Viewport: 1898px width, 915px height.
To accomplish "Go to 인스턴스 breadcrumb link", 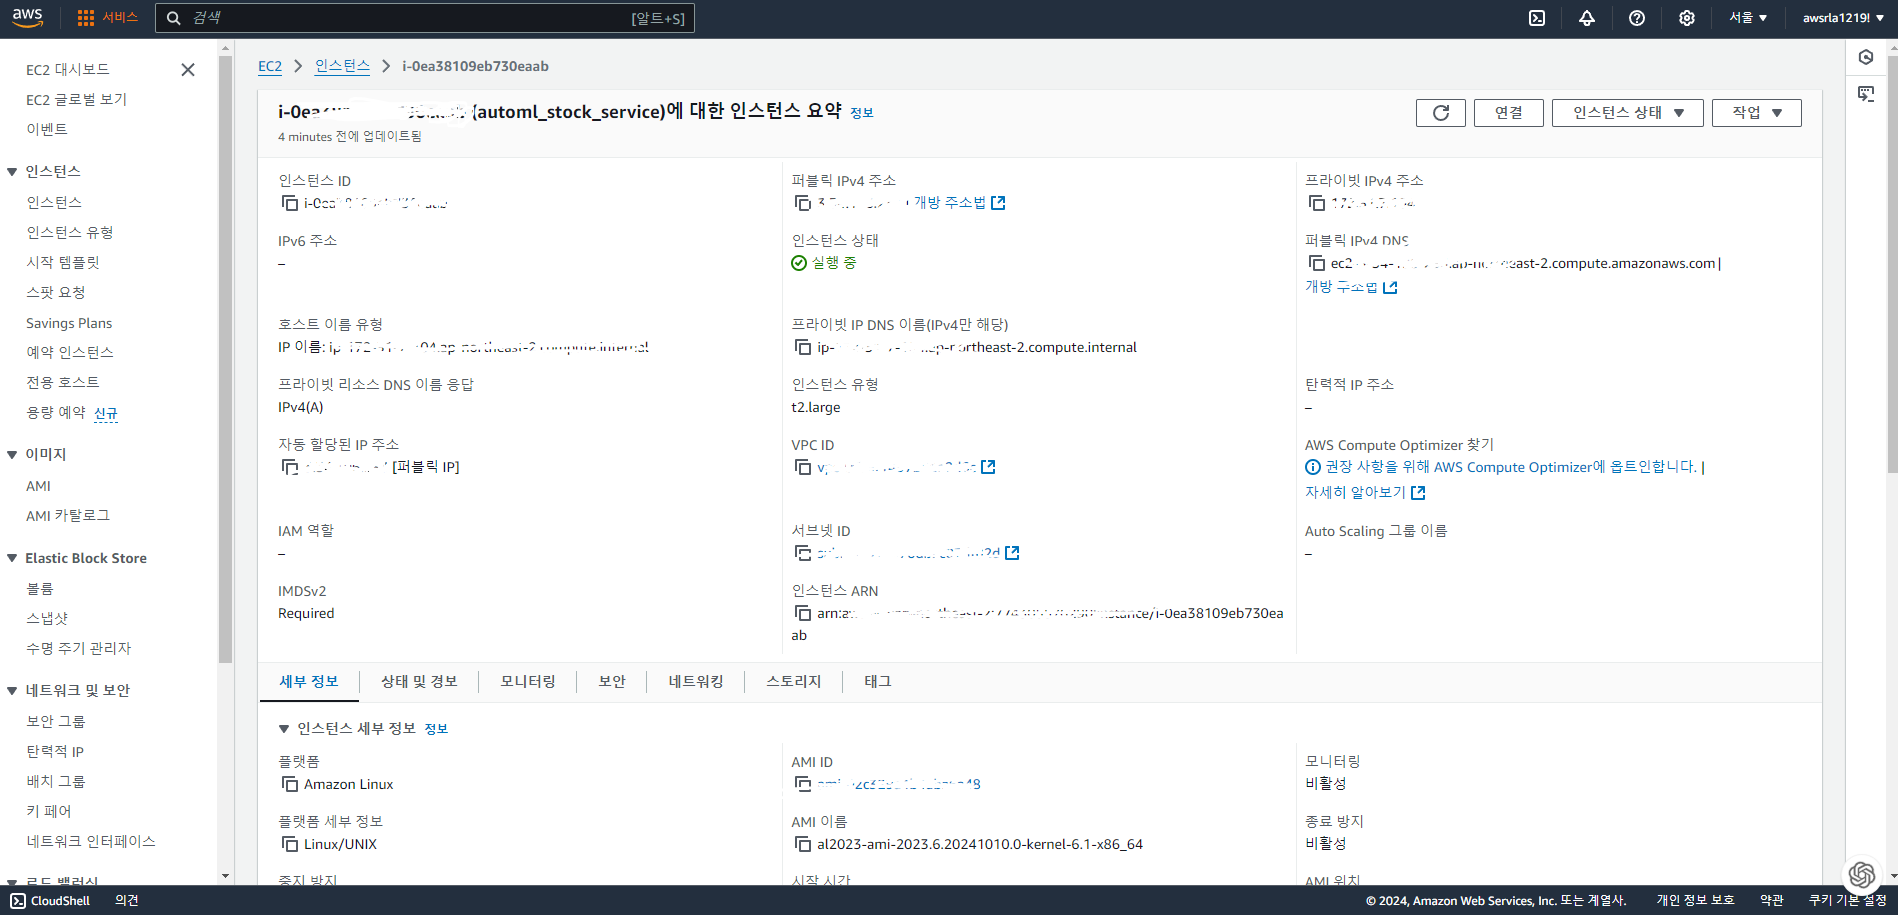I will click(342, 66).
